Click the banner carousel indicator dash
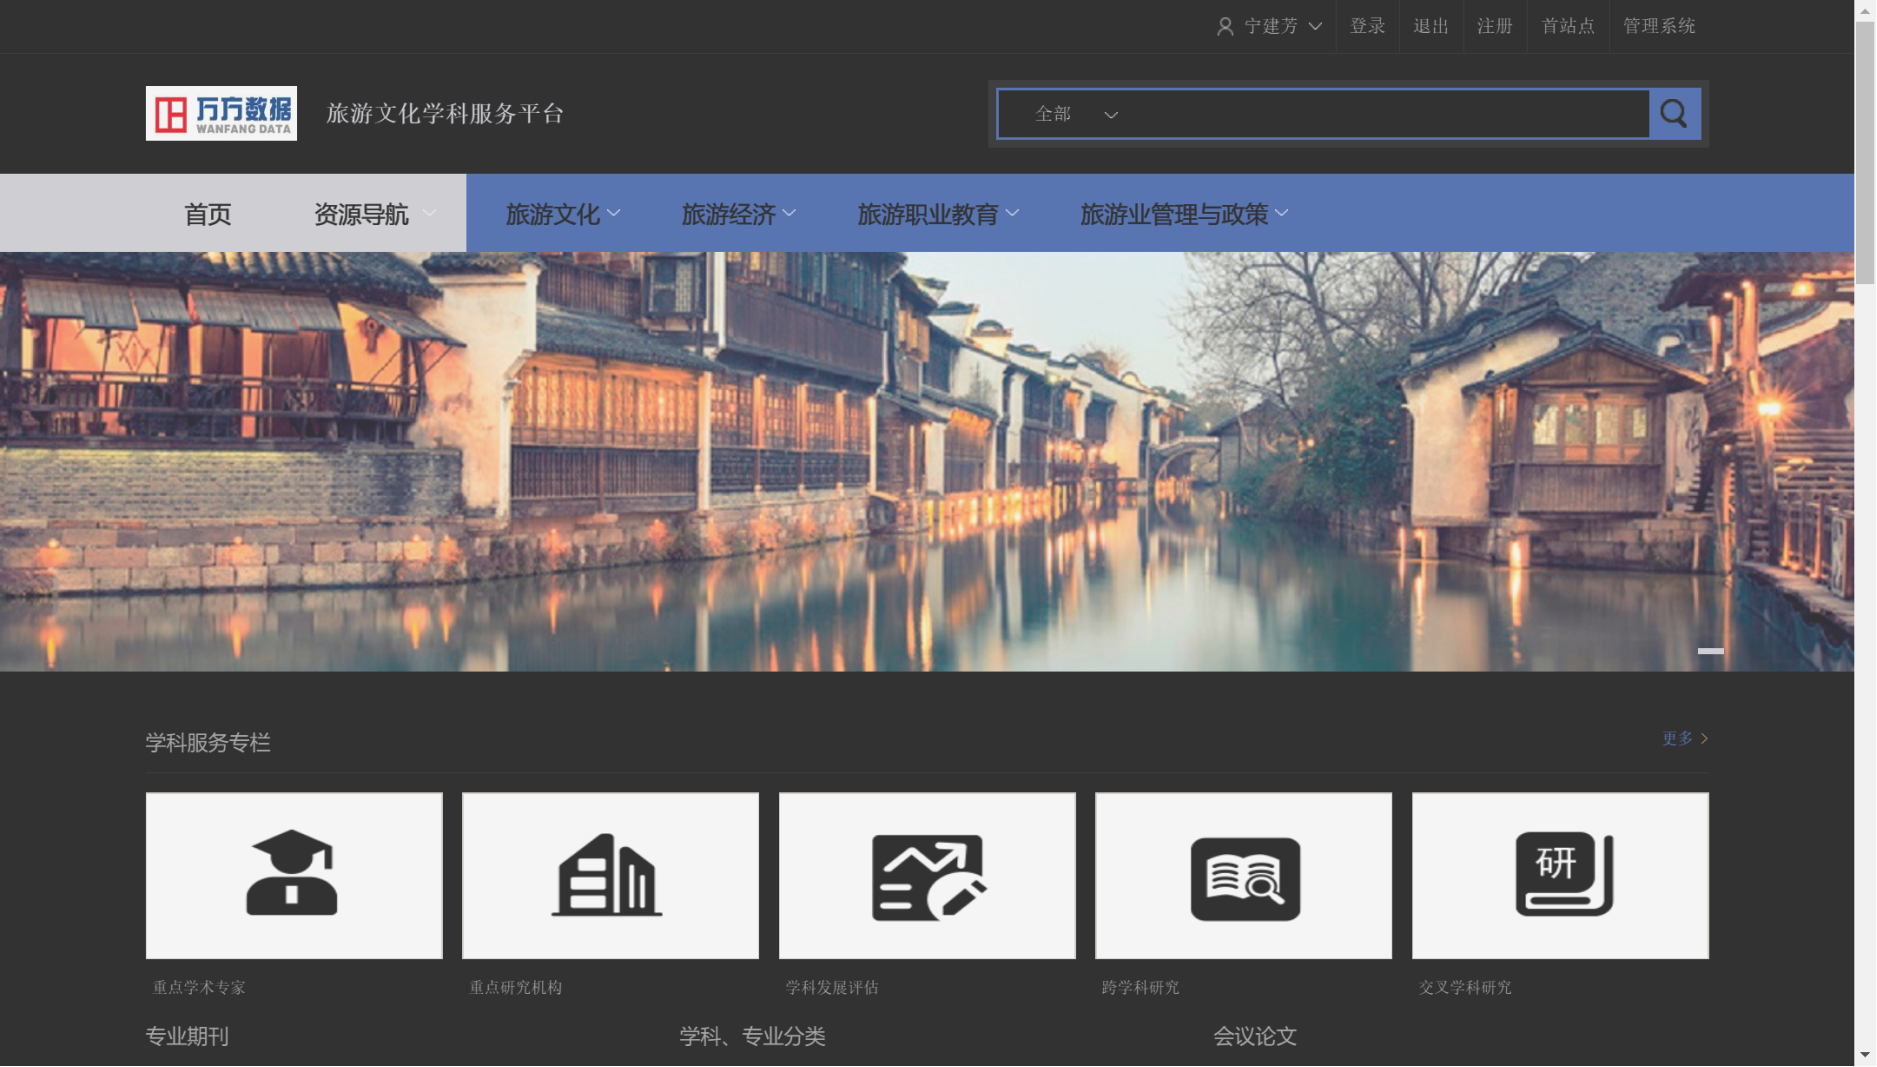 [x=1710, y=651]
